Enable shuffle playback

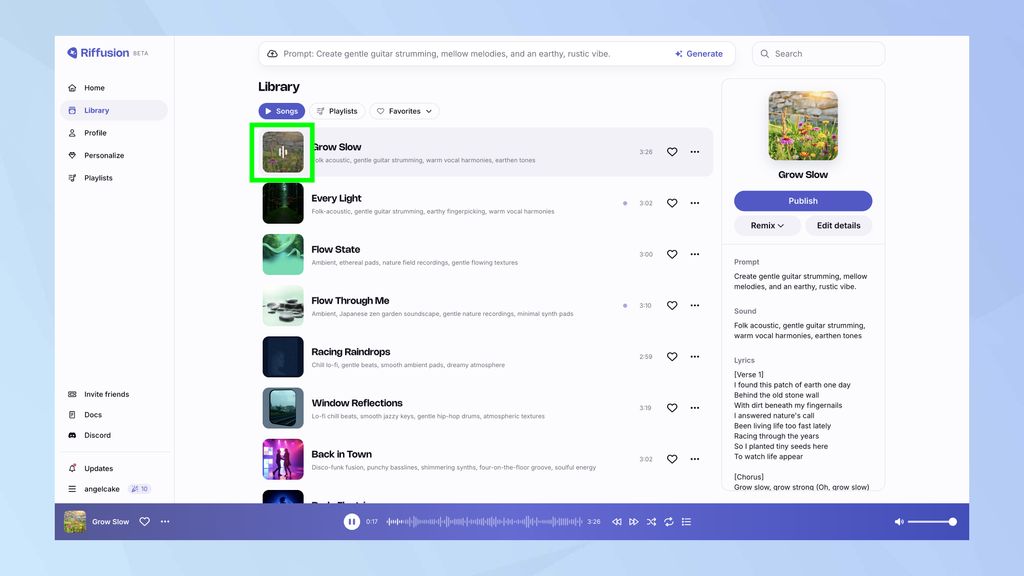point(651,521)
